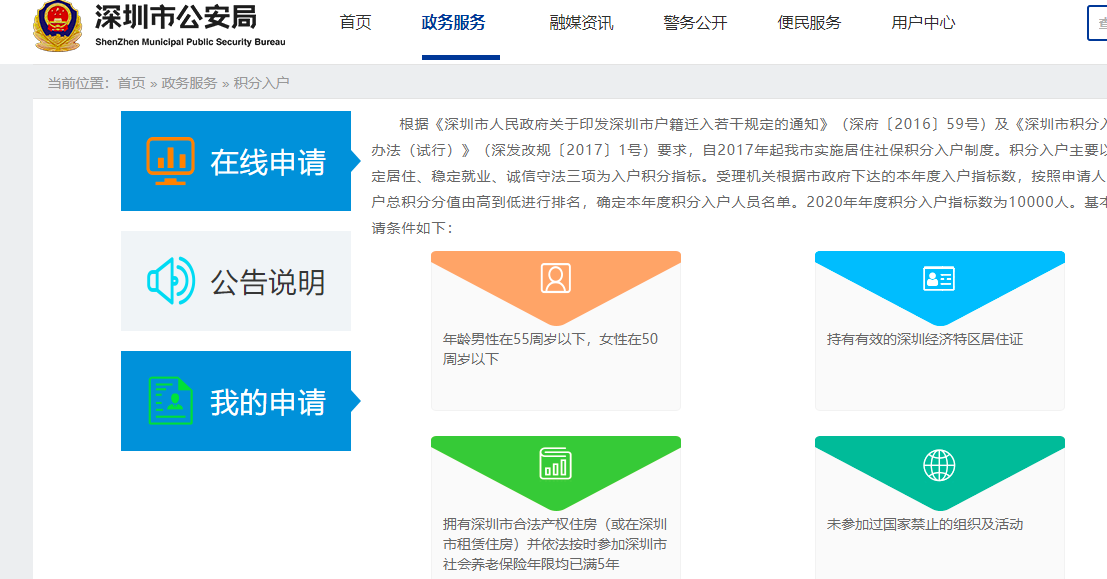Select the orange age requirement card
Image resolution: width=1107 pixels, height=579 pixels.
click(555, 330)
